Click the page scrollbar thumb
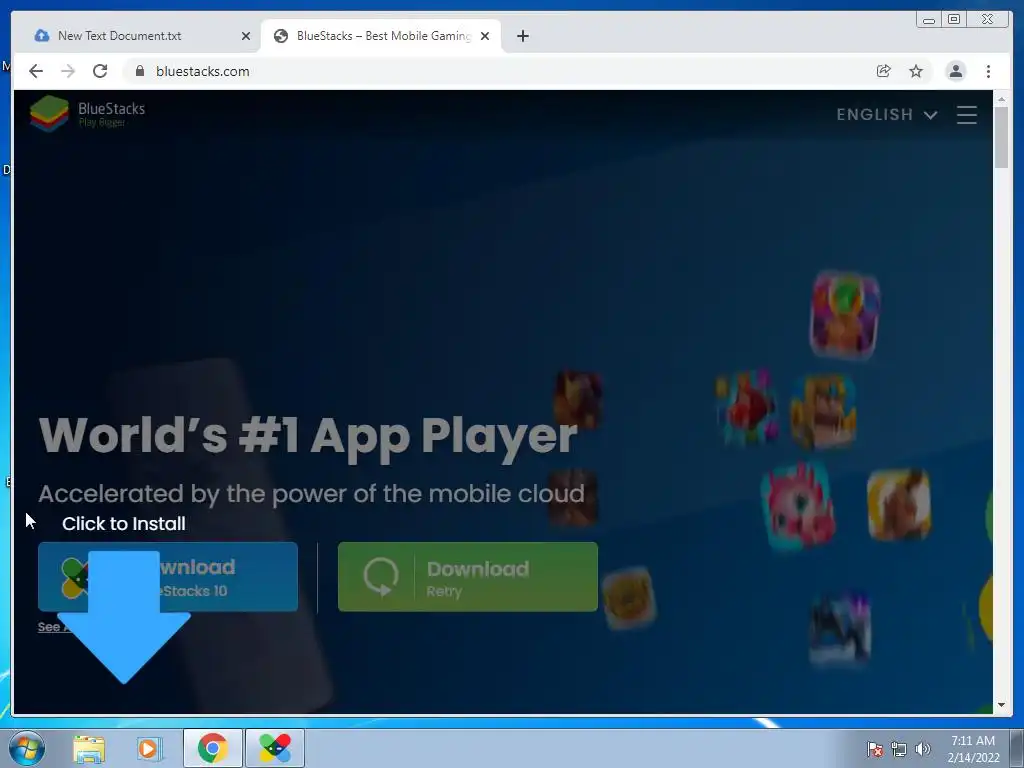This screenshot has width=1024, height=768. click(x=1001, y=137)
